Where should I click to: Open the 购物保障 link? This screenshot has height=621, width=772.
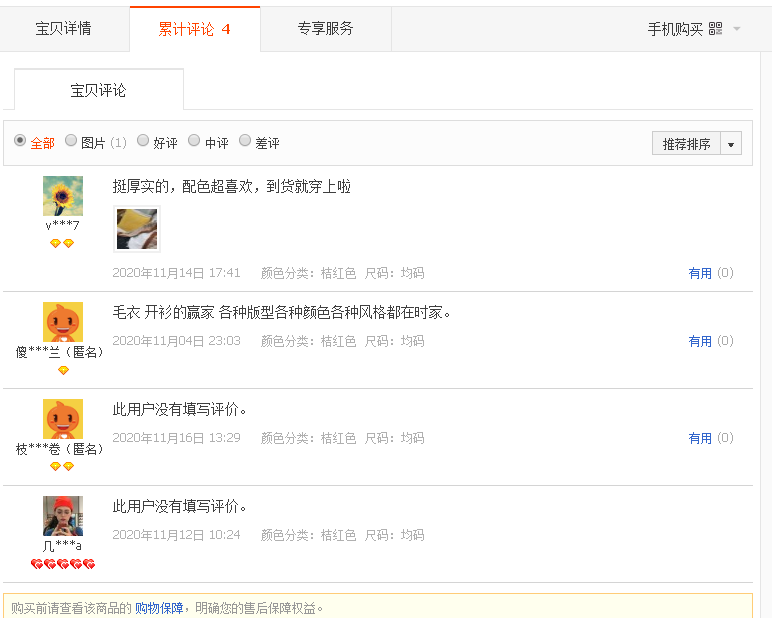[159, 608]
